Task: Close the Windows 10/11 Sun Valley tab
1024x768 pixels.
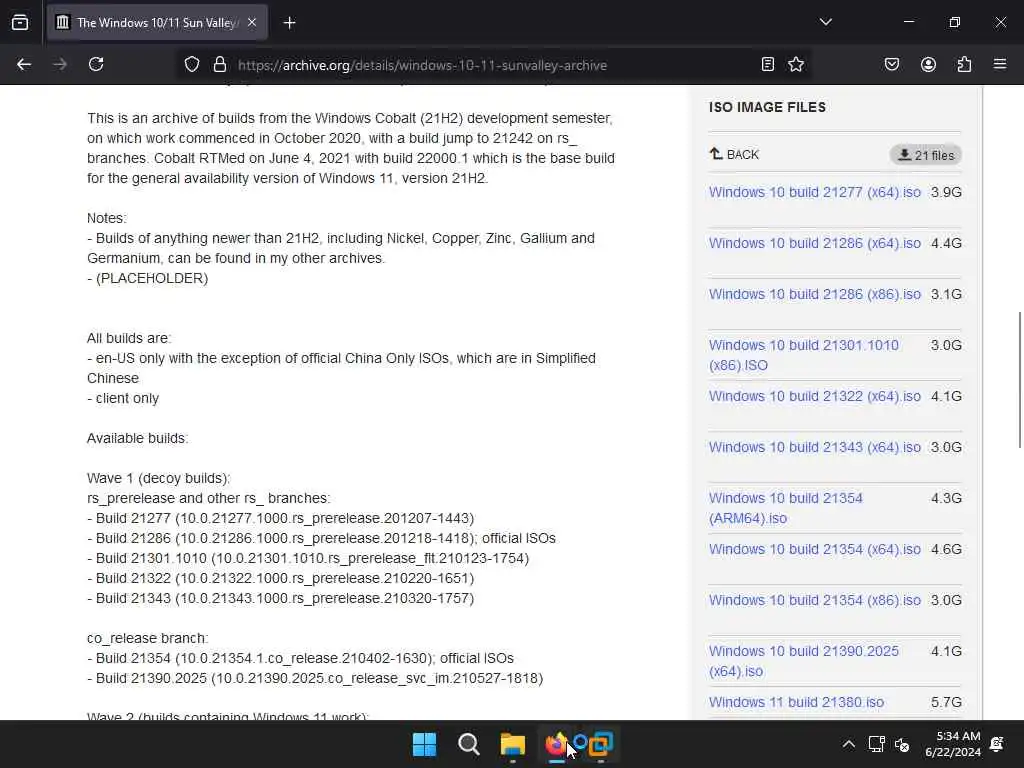Action: (252, 22)
